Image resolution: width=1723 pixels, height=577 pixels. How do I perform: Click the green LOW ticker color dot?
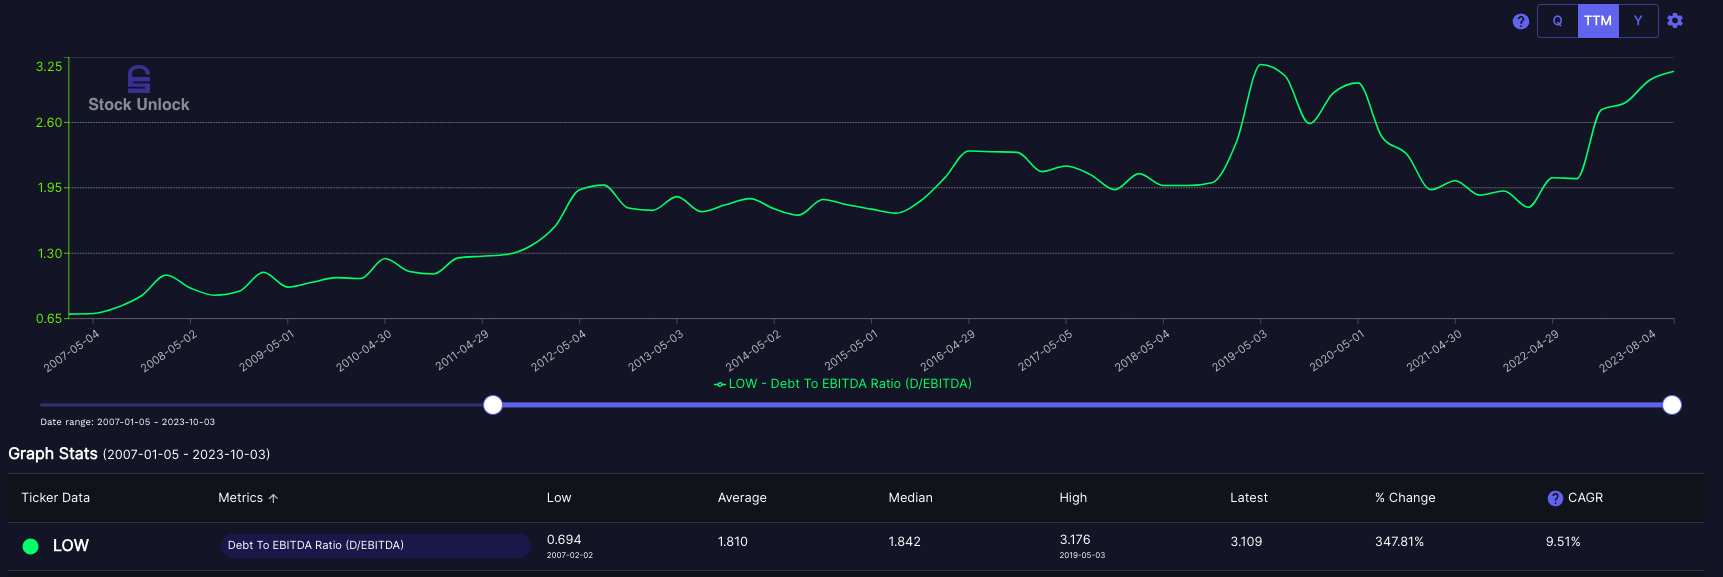click(30, 546)
